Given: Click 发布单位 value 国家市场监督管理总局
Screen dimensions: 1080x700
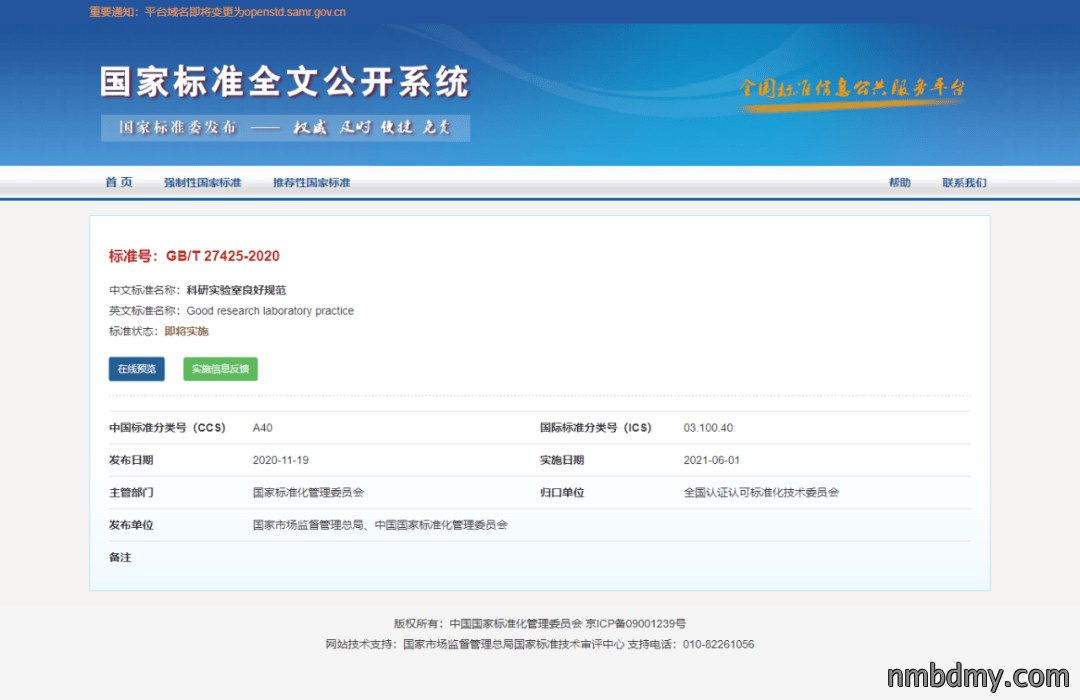Looking at the screenshot, I should point(308,525).
